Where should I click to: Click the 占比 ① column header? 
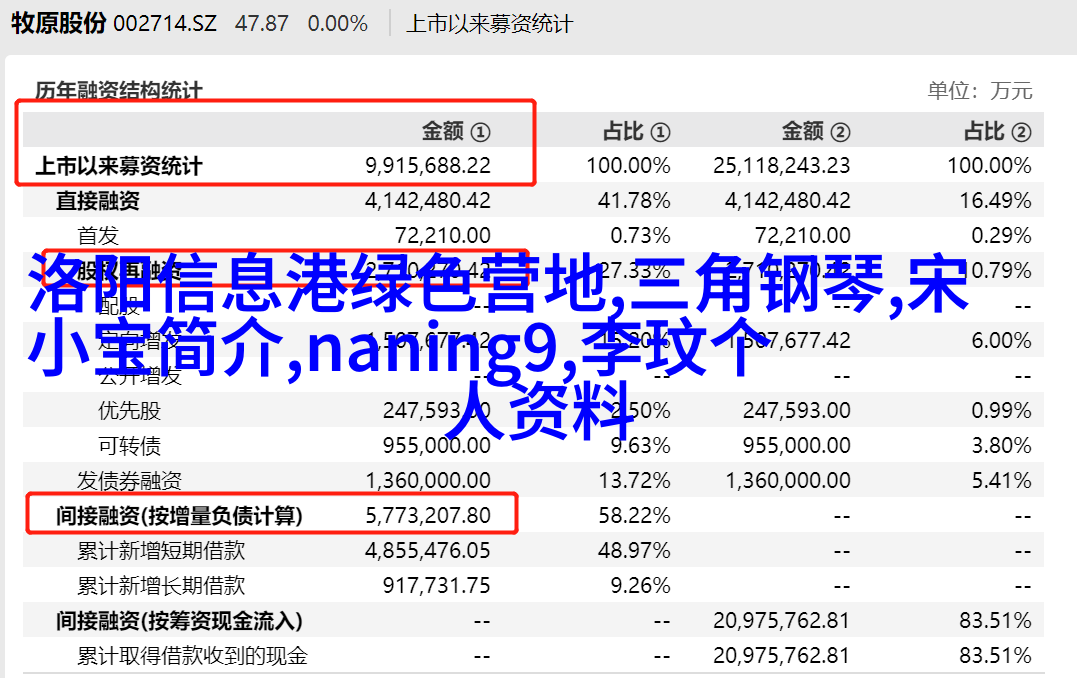point(636,131)
